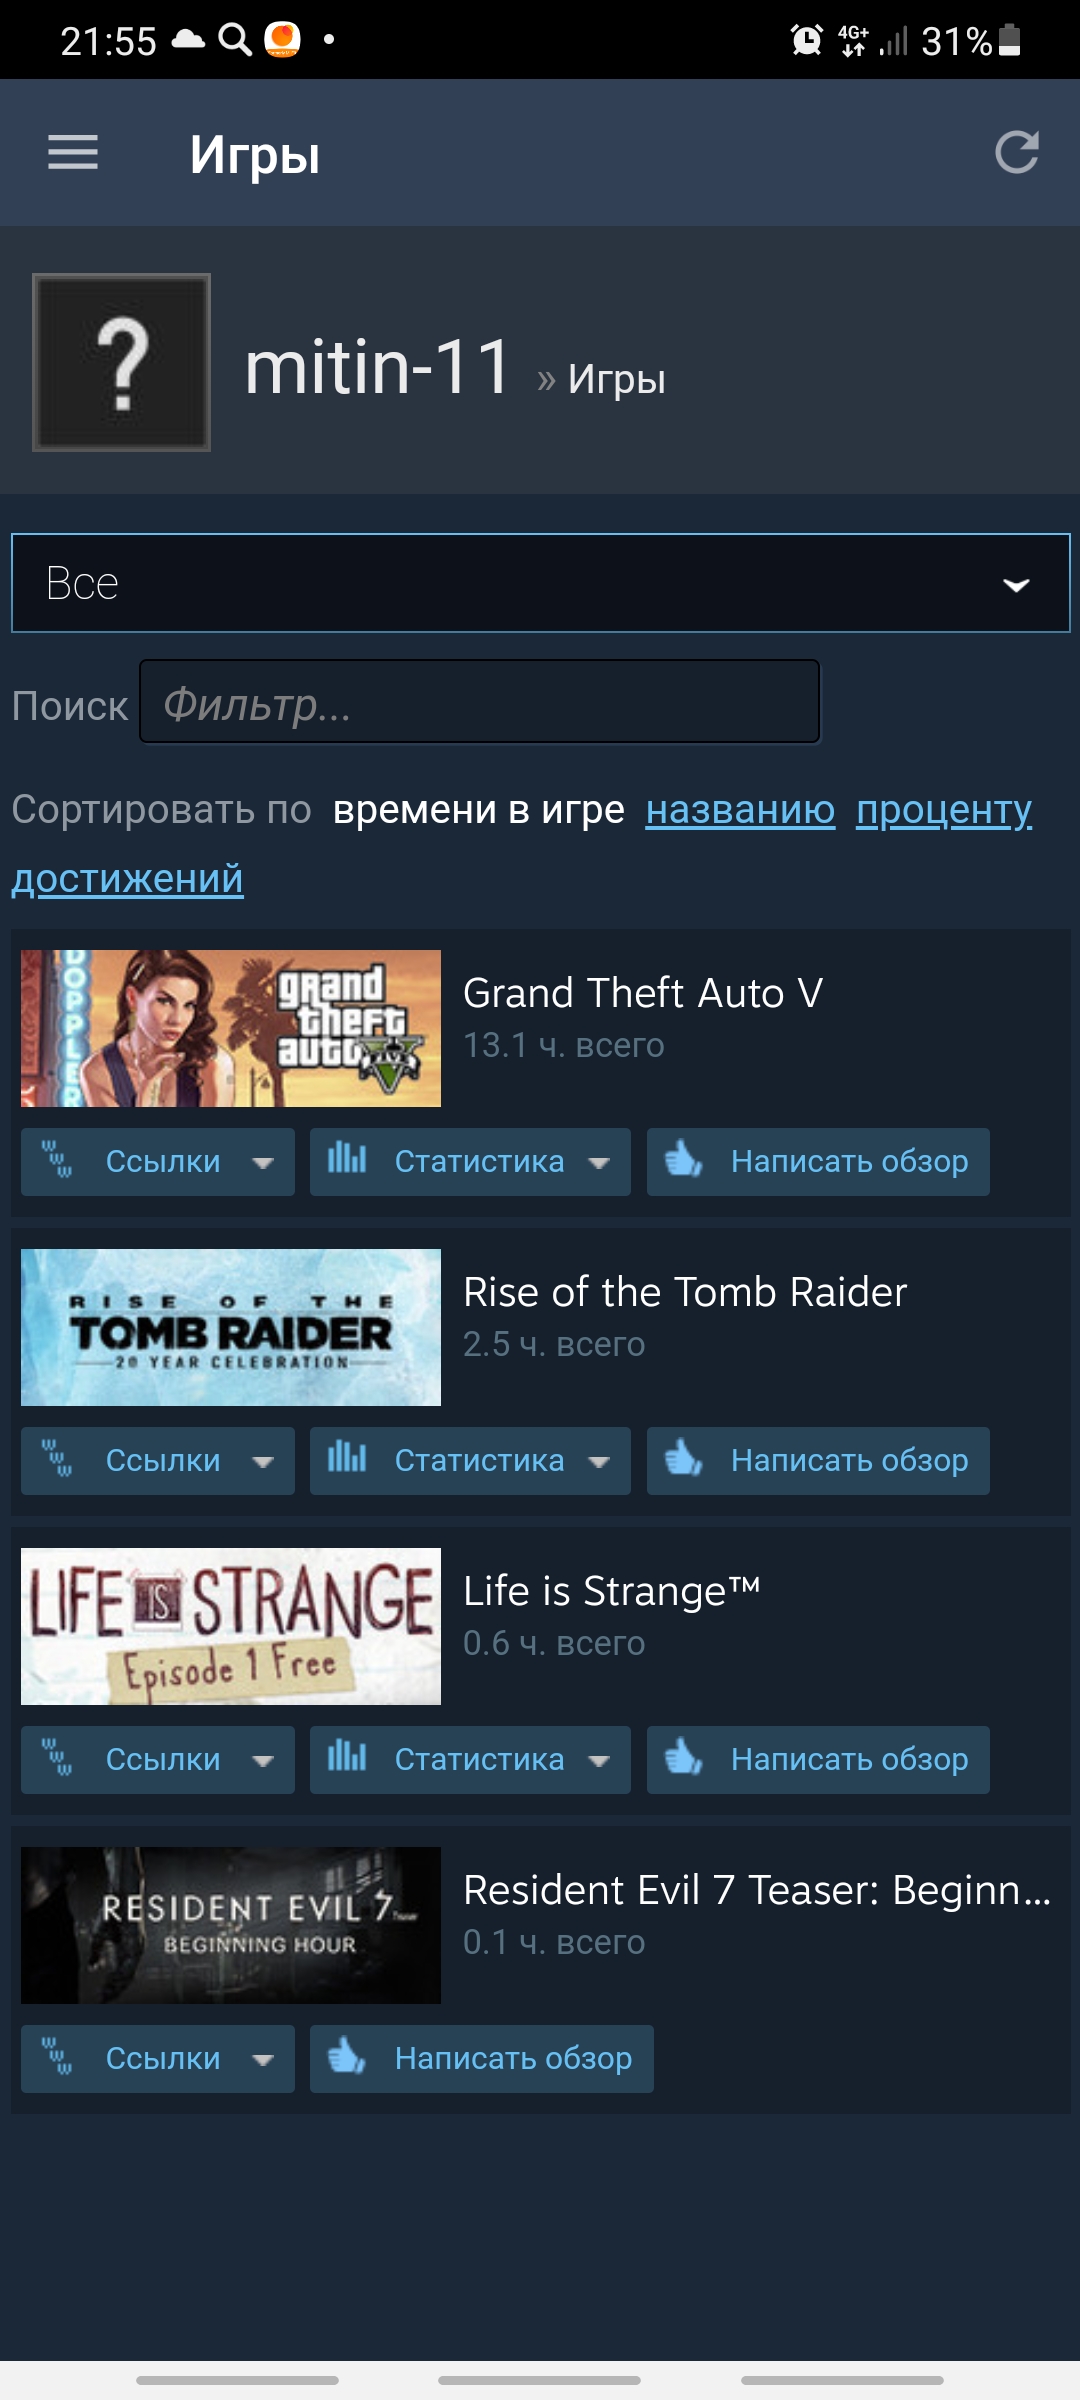The image size is (1080, 2400).
Task: Open Resident Evil 7 Beginning Hour thumbnail
Action: click(x=231, y=1925)
